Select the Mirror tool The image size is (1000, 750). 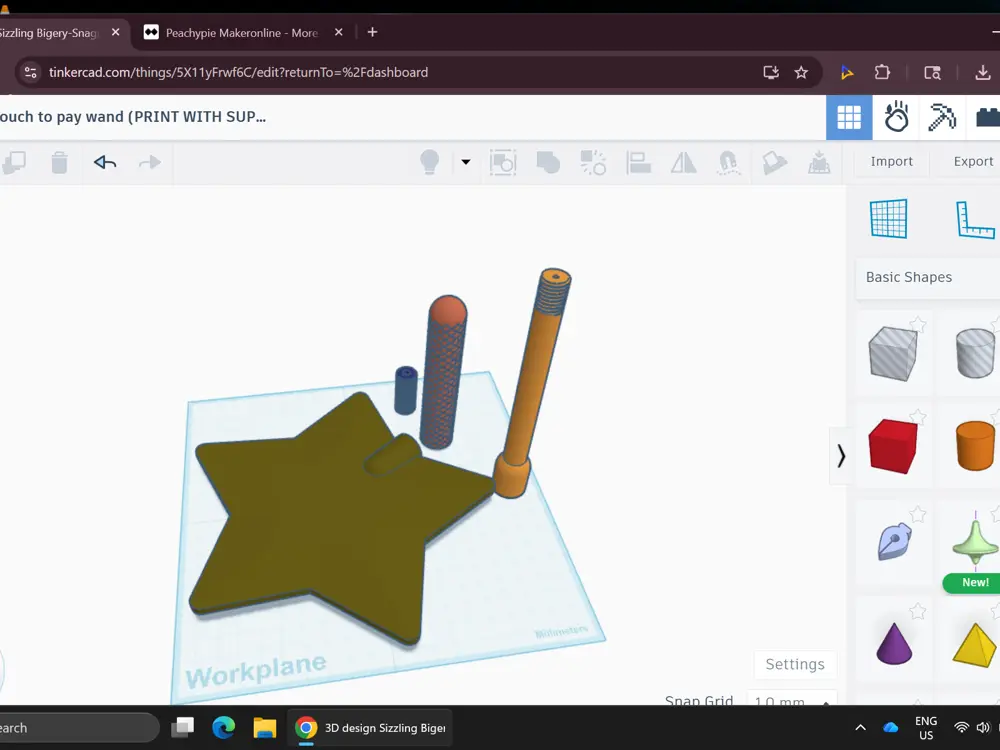click(x=684, y=163)
